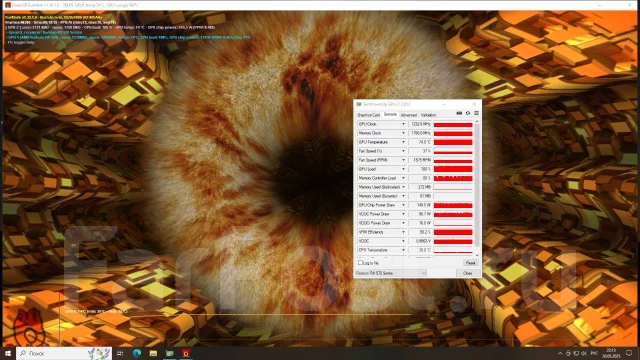
Task: Open the GPU Chip Power Draw dropdown
Action: point(403,205)
